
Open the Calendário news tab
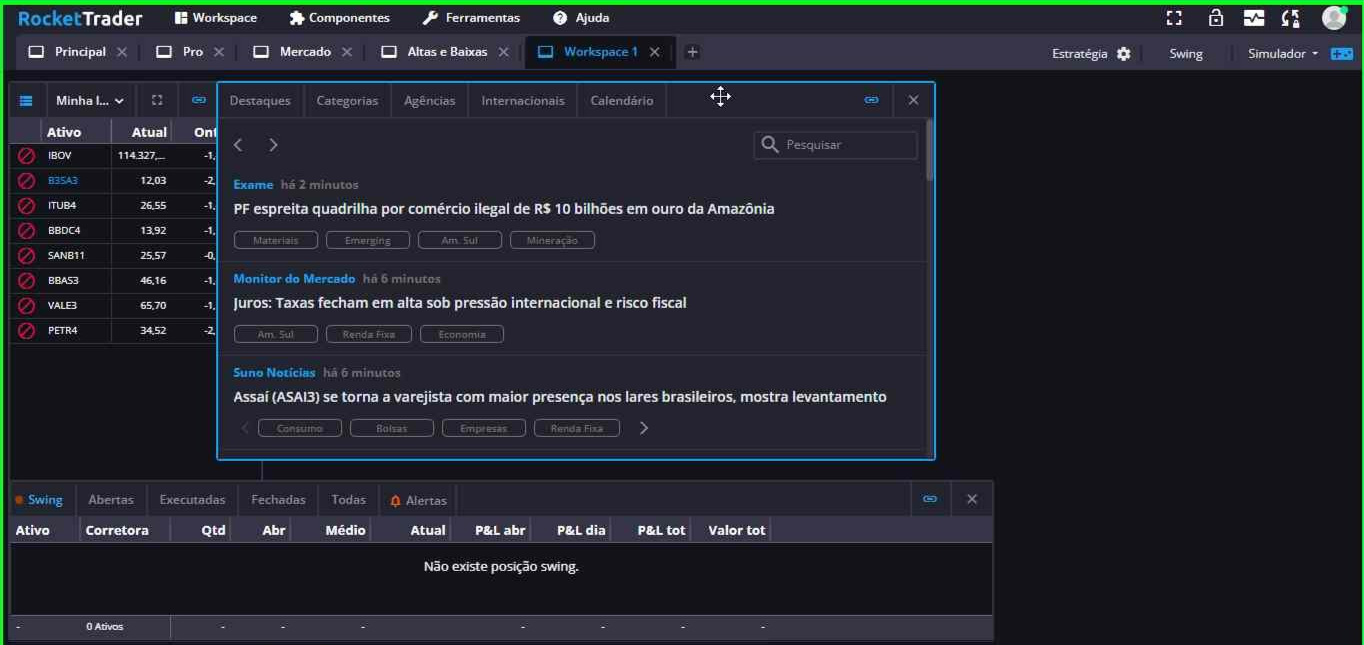tap(622, 101)
